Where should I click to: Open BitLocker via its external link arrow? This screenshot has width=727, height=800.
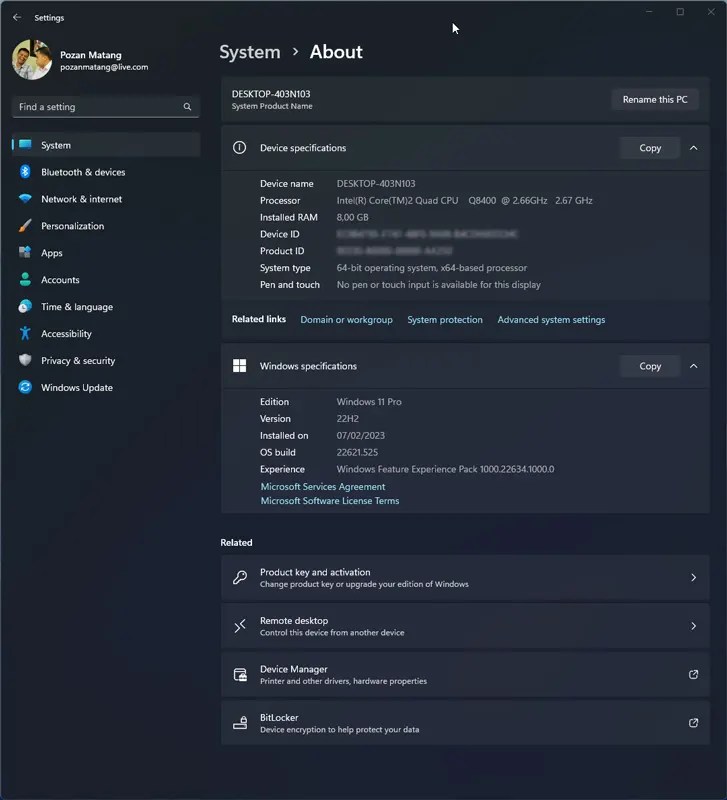(x=693, y=723)
